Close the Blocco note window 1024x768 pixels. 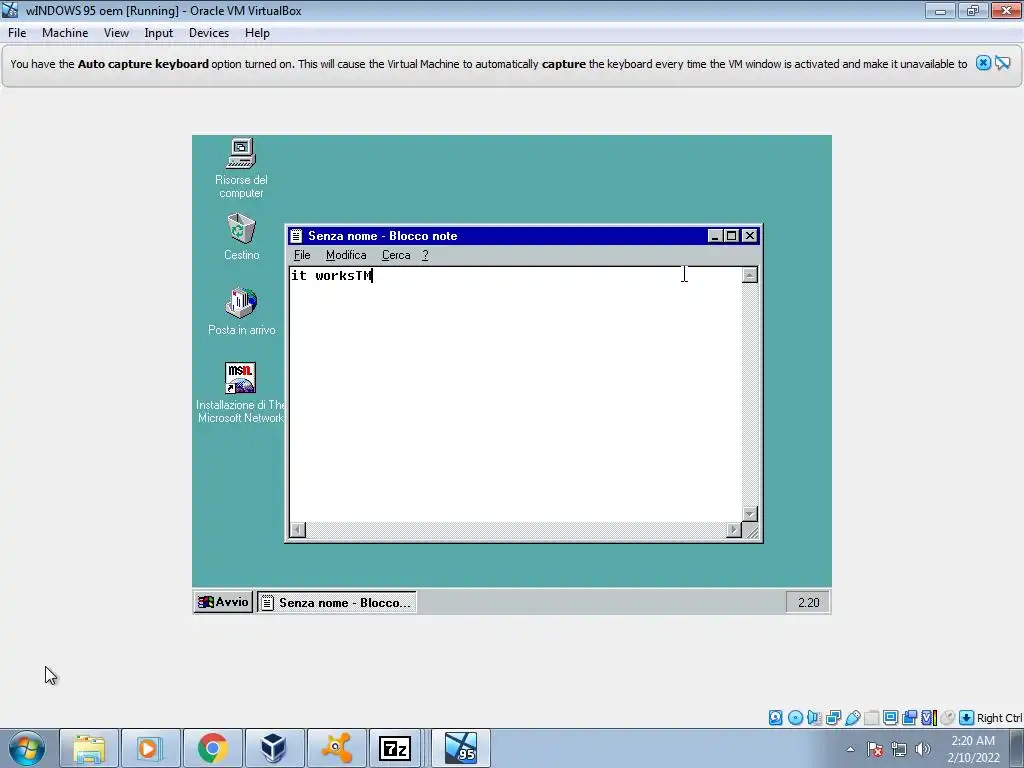coord(750,236)
